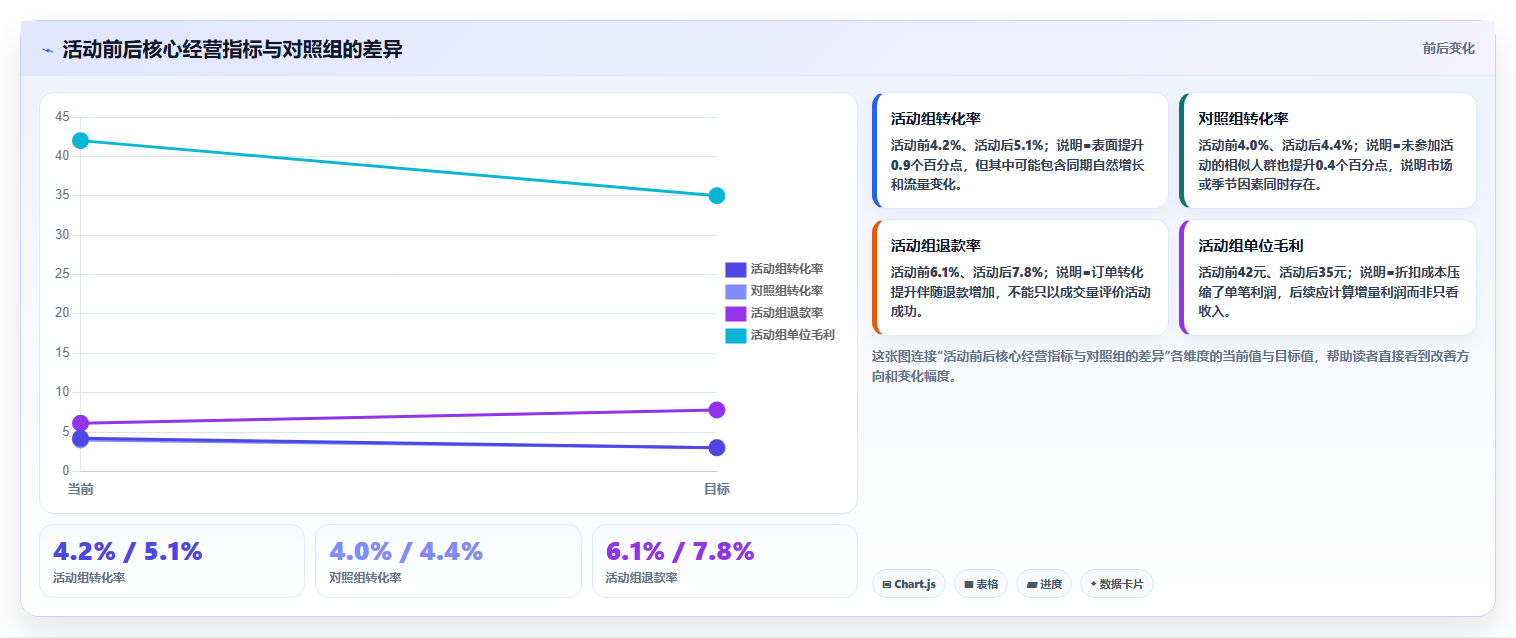Click the main title 活动前后核心经营指标与对照组的差异

coord(232,49)
